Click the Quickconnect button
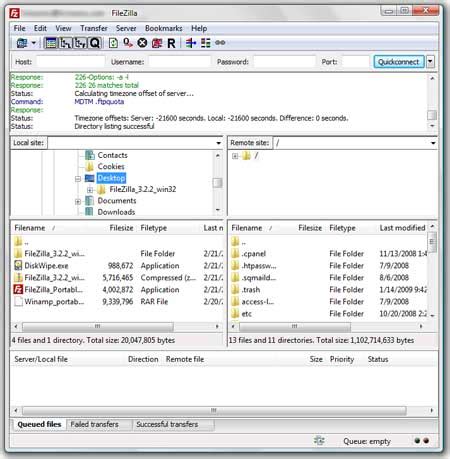The width and height of the screenshot is (450, 459). click(x=399, y=62)
